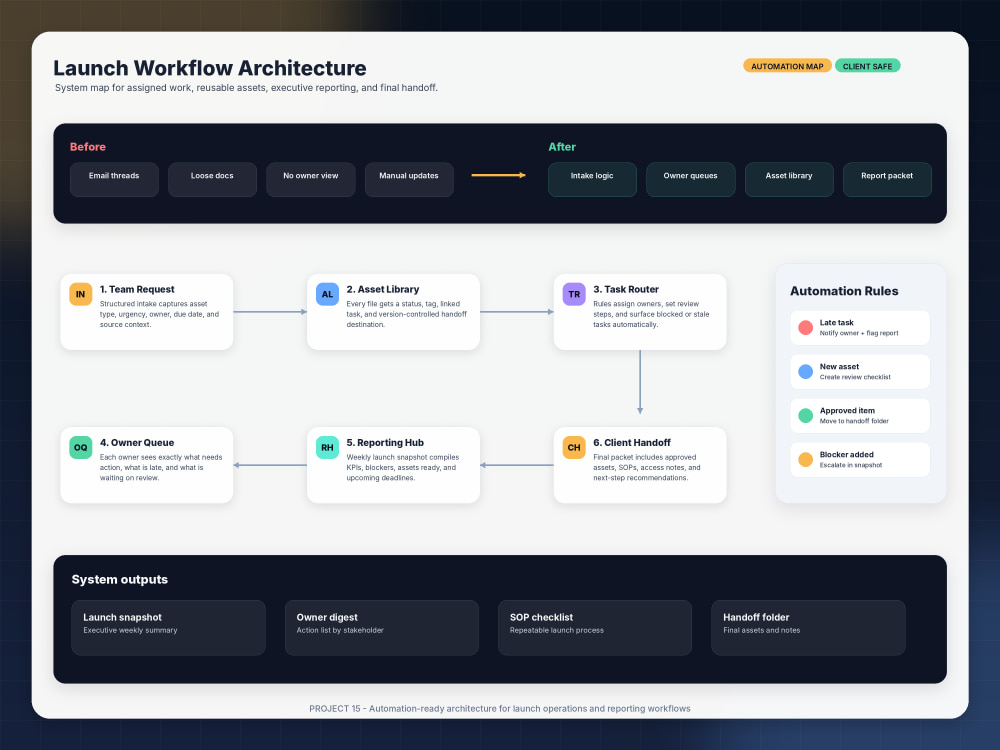Click the red Before label
Screen dimensions: 1000x750
88,147
